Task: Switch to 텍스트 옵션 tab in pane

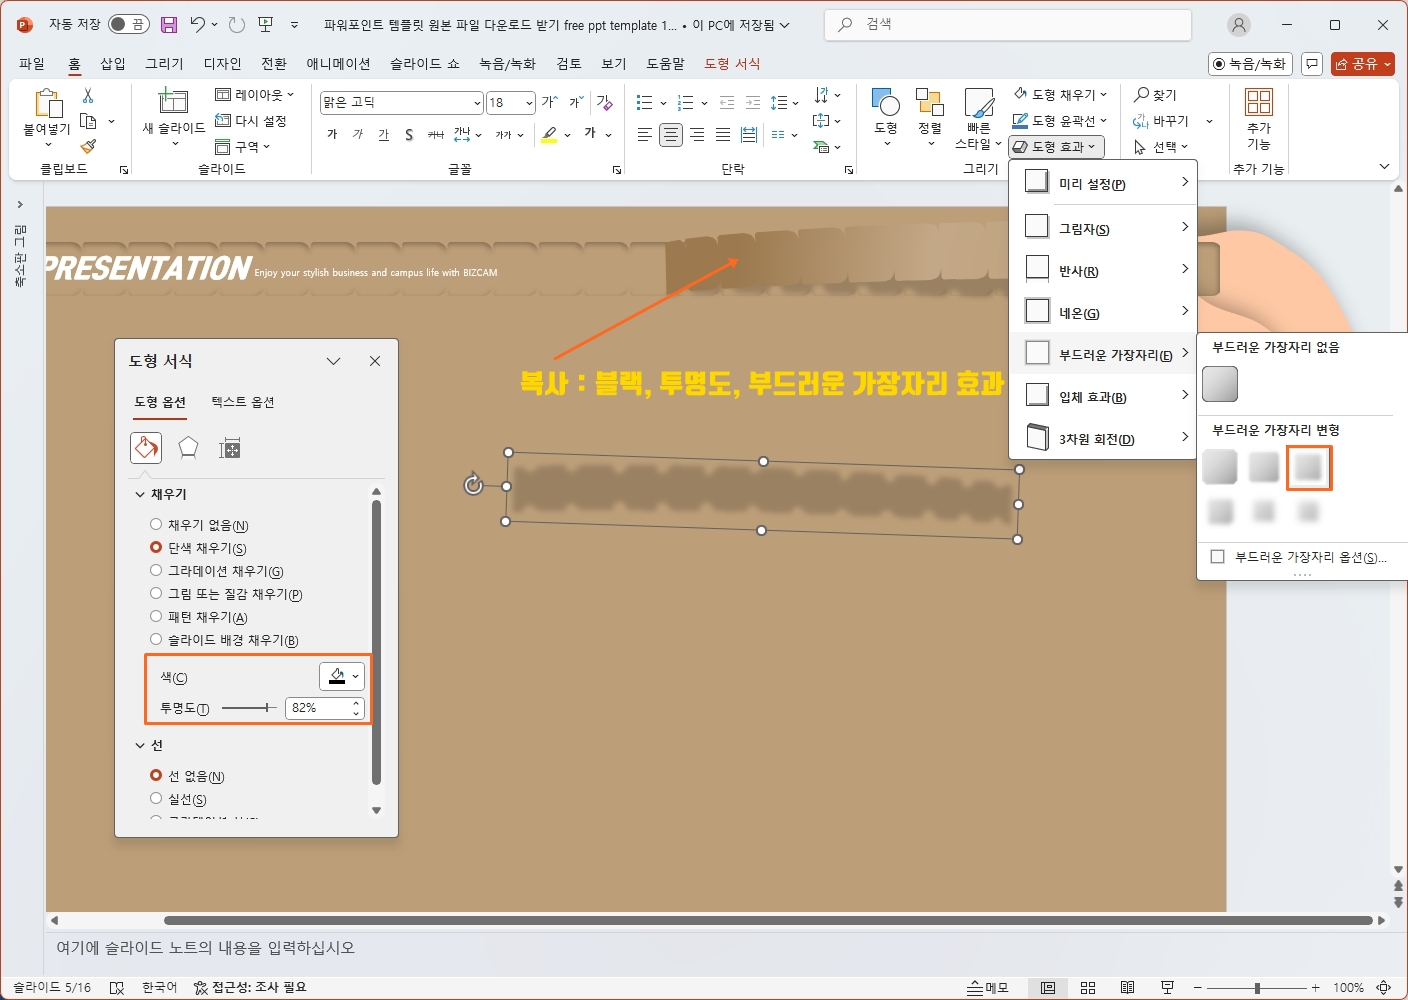Action: [x=243, y=402]
